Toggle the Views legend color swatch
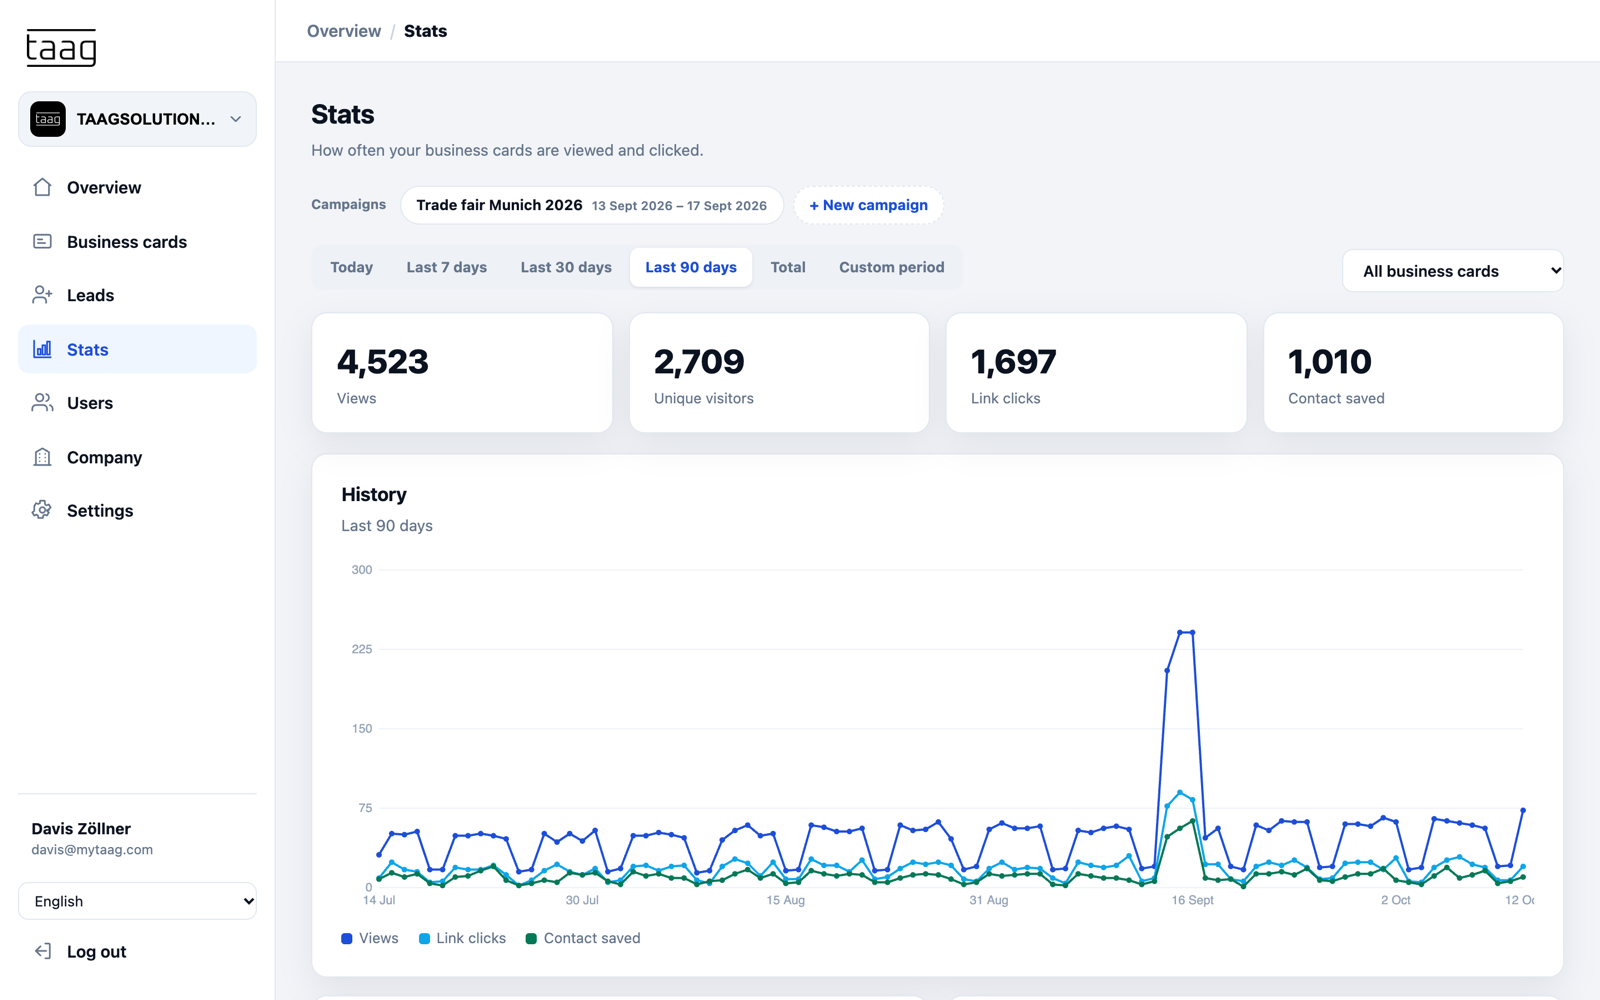This screenshot has width=1600, height=1000. click(x=347, y=938)
